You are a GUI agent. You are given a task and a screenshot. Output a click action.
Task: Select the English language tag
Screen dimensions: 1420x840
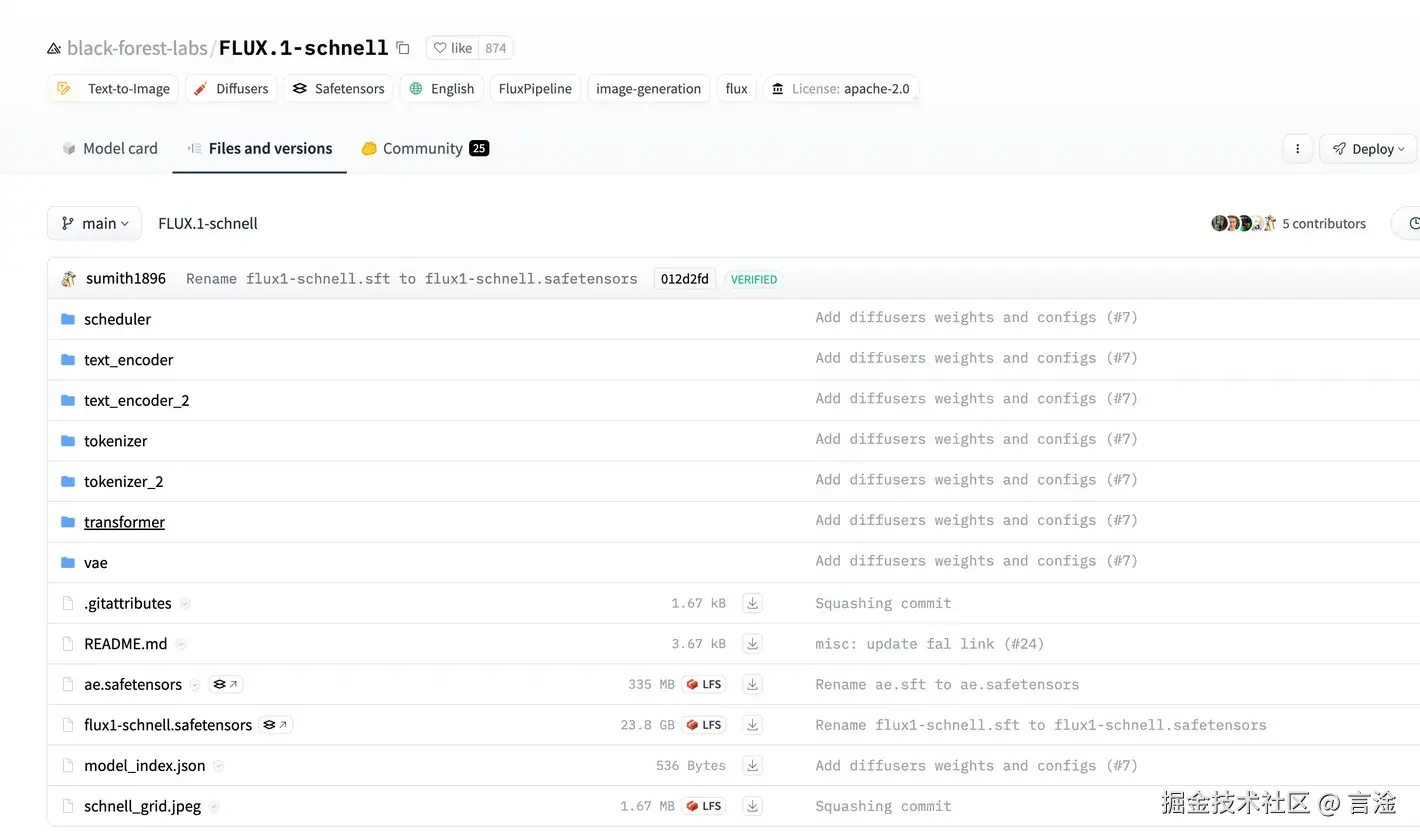click(441, 89)
